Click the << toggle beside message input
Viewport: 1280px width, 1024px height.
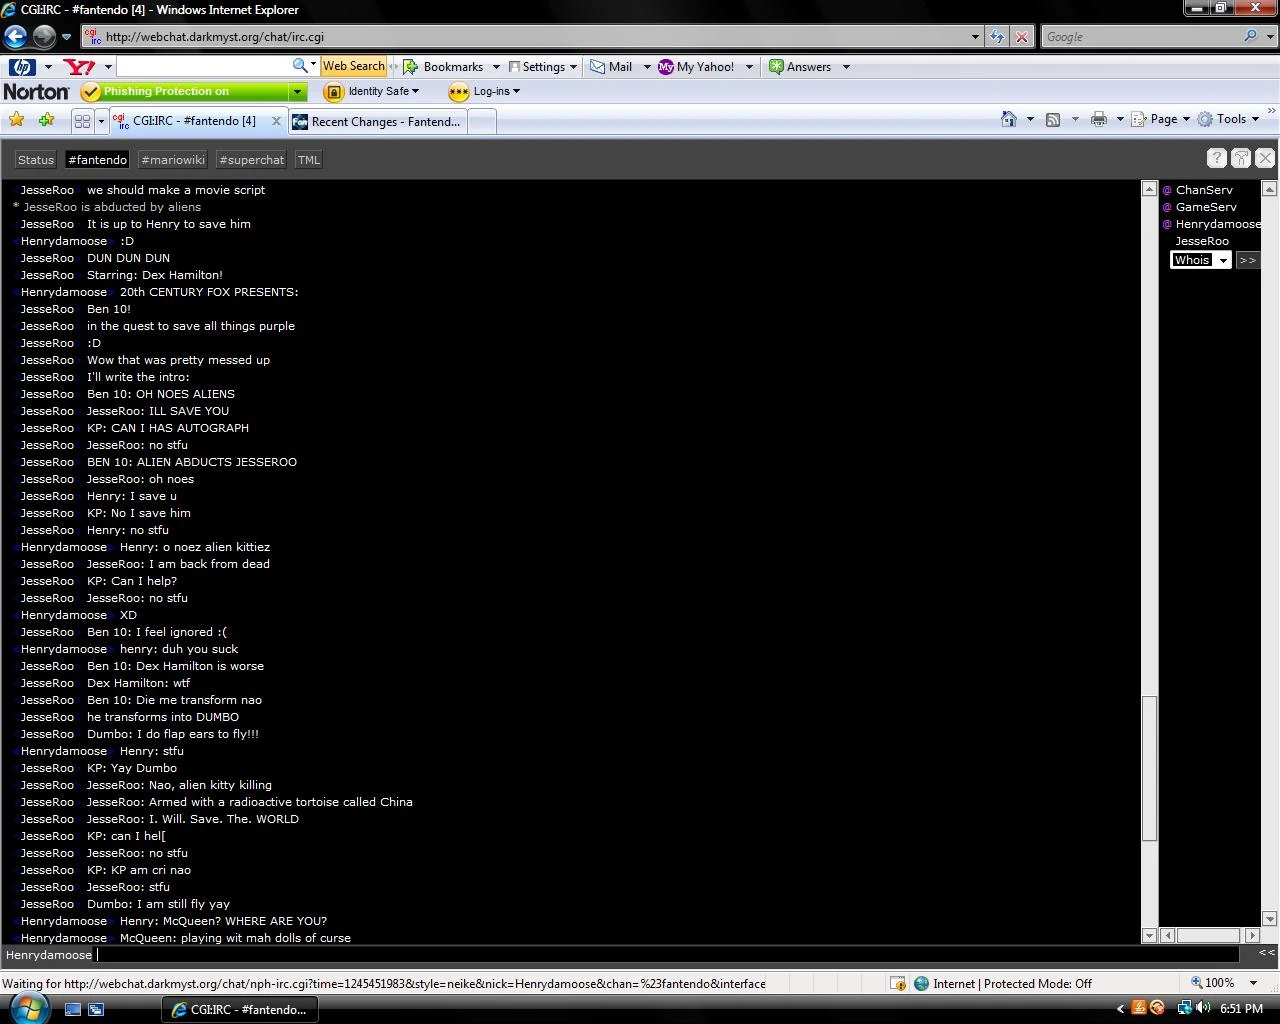pos(1267,953)
